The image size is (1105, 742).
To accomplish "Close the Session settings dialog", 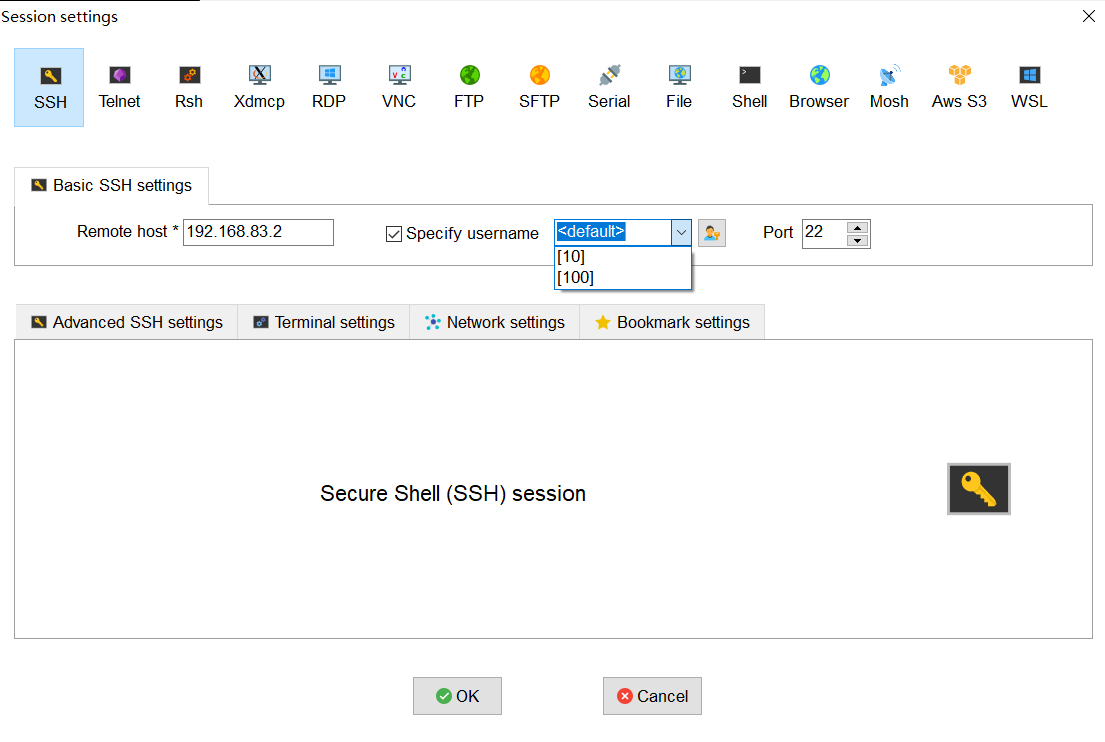I will coord(1089,16).
